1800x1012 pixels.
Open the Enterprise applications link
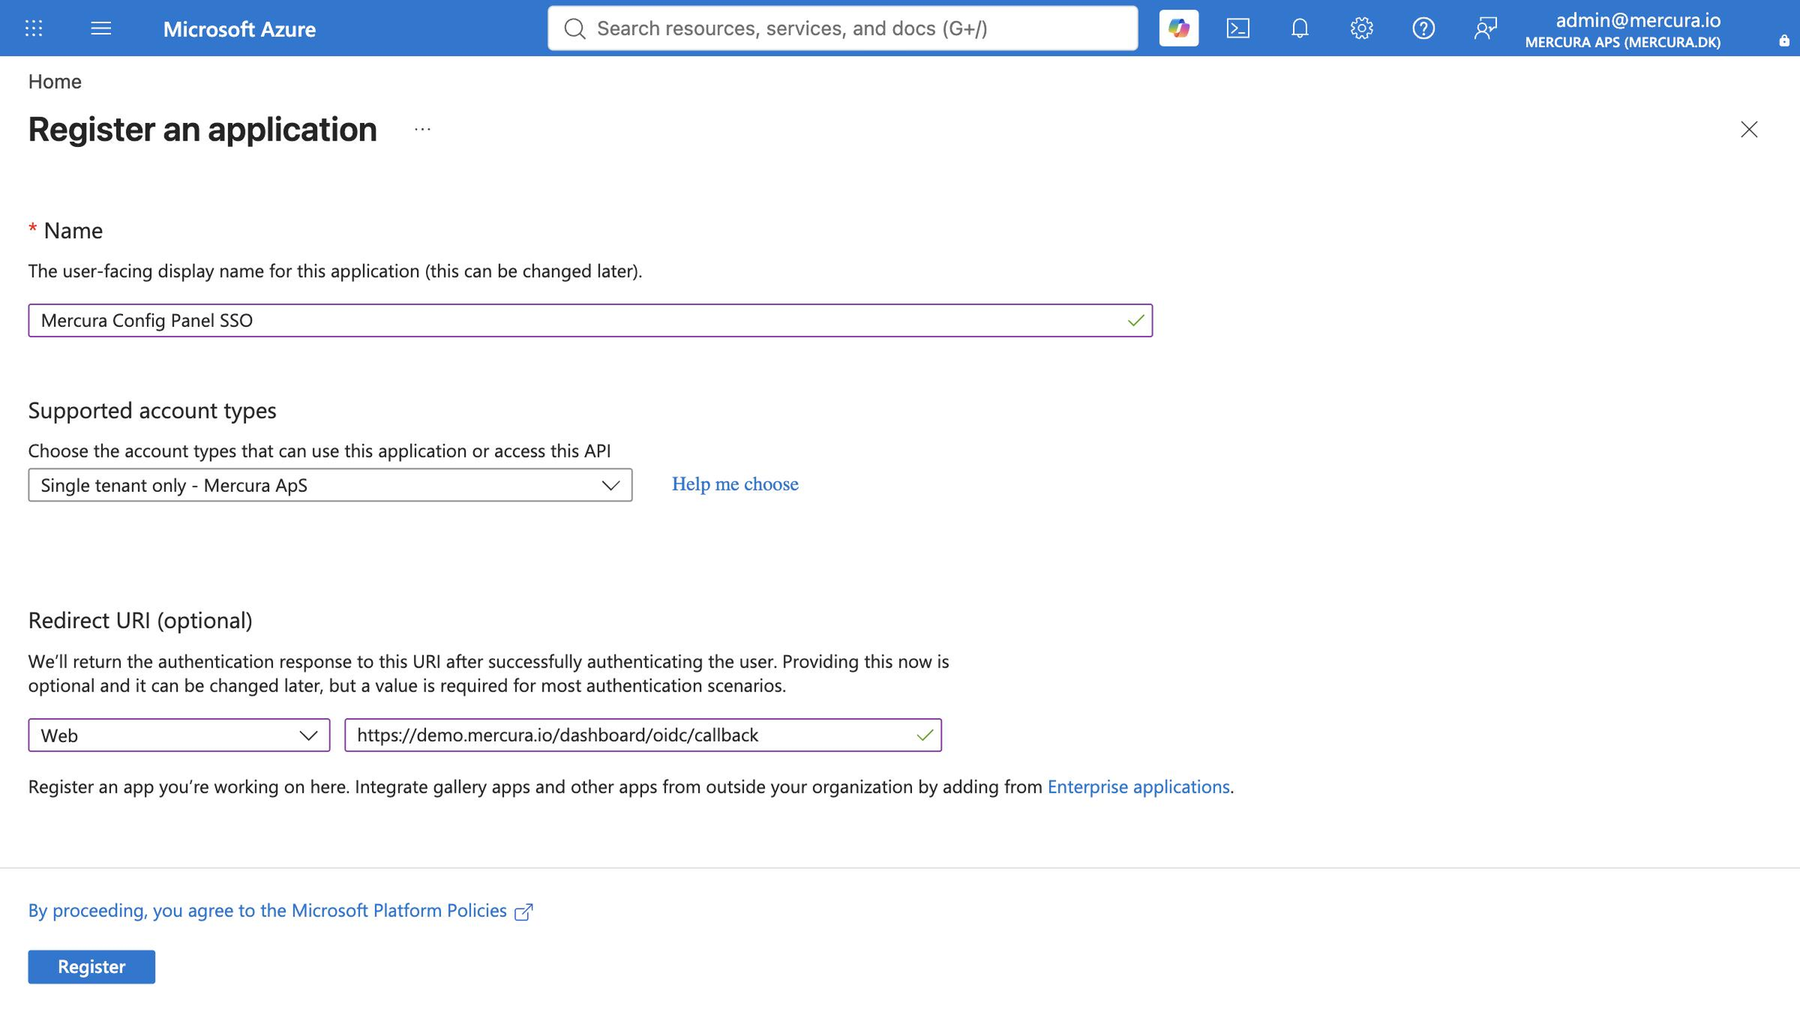point(1138,787)
